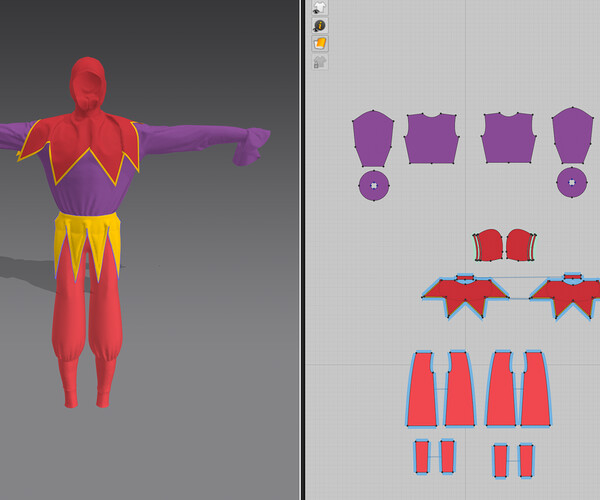Image resolution: width=600 pixels, height=500 pixels.
Task: Click the orange texture surface icon
Action: click(320, 44)
